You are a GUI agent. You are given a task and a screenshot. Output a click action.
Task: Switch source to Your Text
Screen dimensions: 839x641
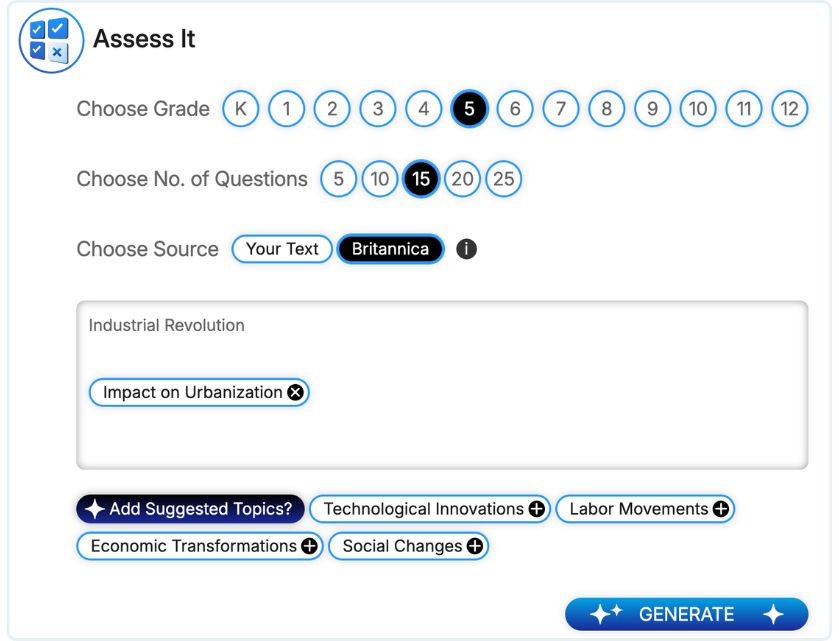(x=282, y=249)
